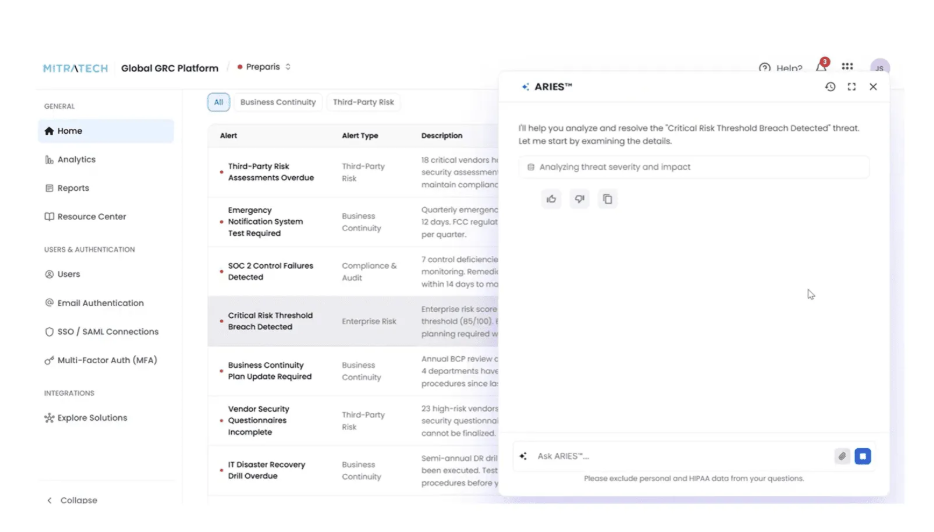This screenshot has width=934, height=532.
Task: Click Global GRC Platform title
Action: tap(170, 68)
